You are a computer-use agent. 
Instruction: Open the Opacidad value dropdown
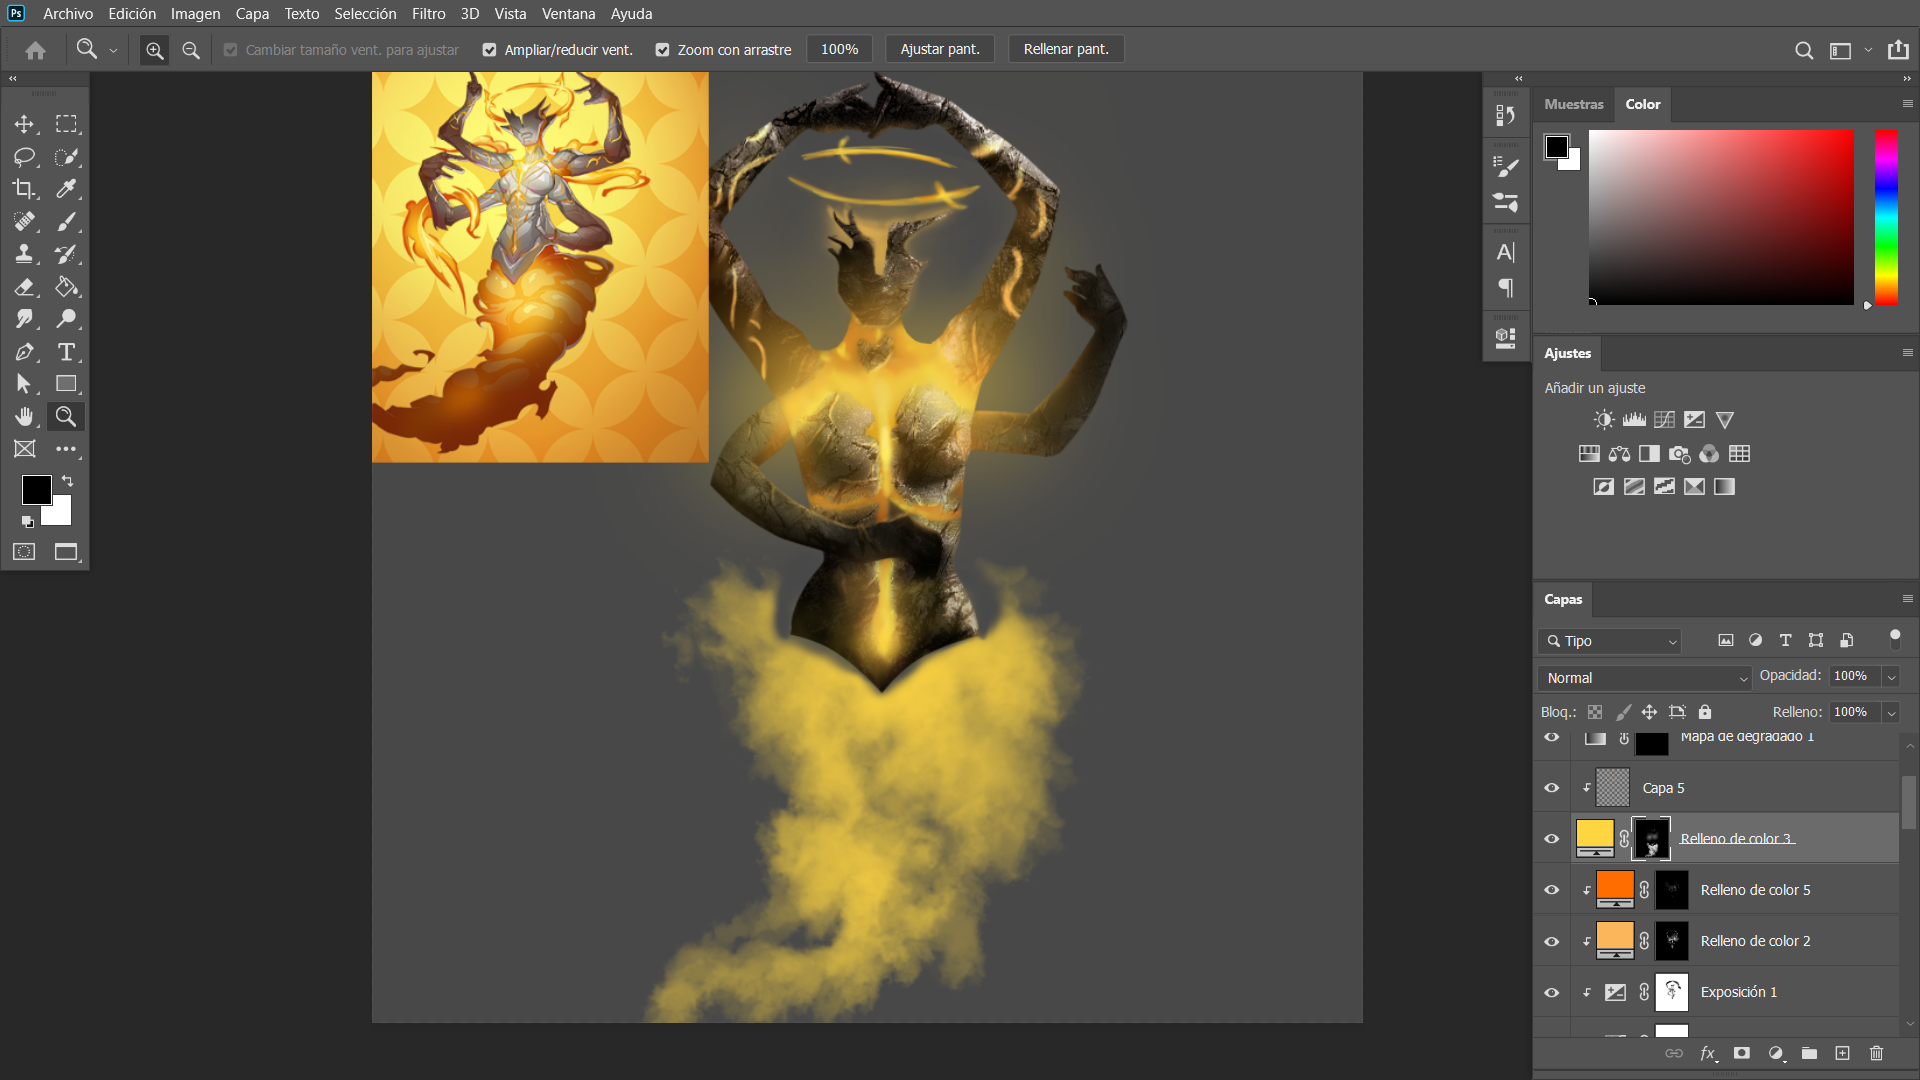pos(1891,677)
